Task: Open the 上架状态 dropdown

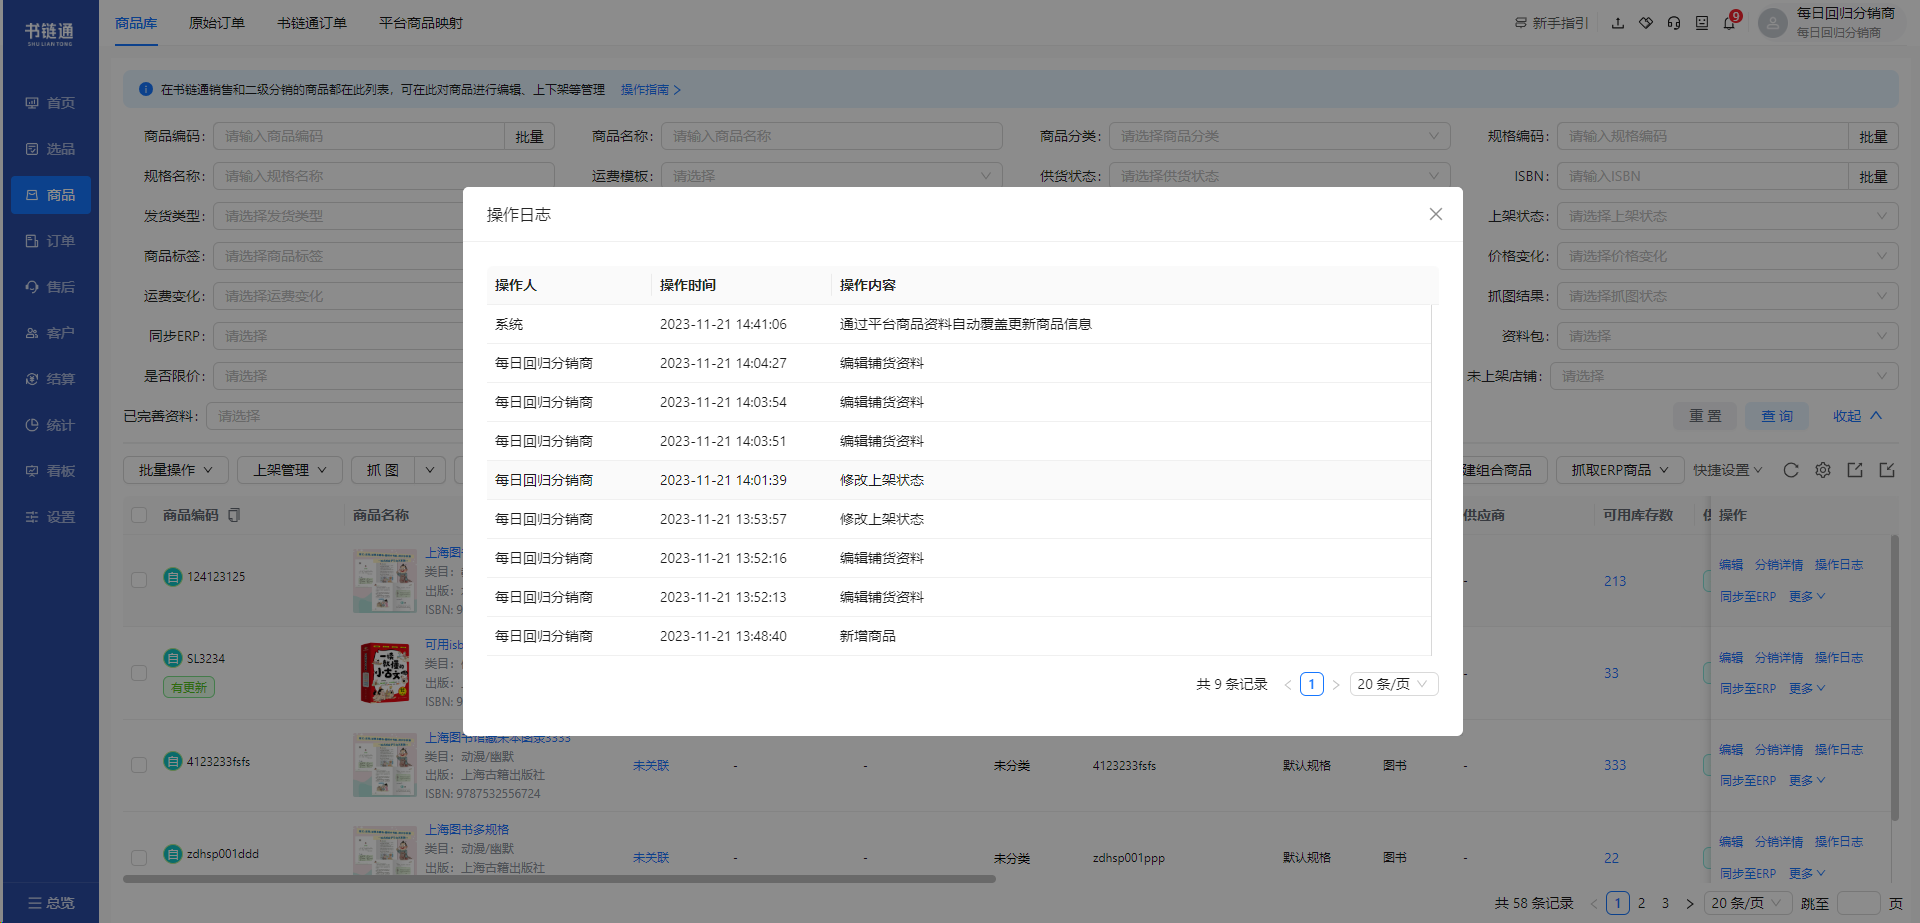Action: [1727, 216]
